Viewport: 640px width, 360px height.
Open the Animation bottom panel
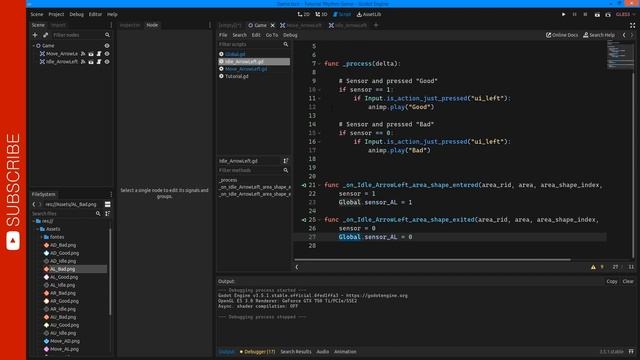click(345, 351)
